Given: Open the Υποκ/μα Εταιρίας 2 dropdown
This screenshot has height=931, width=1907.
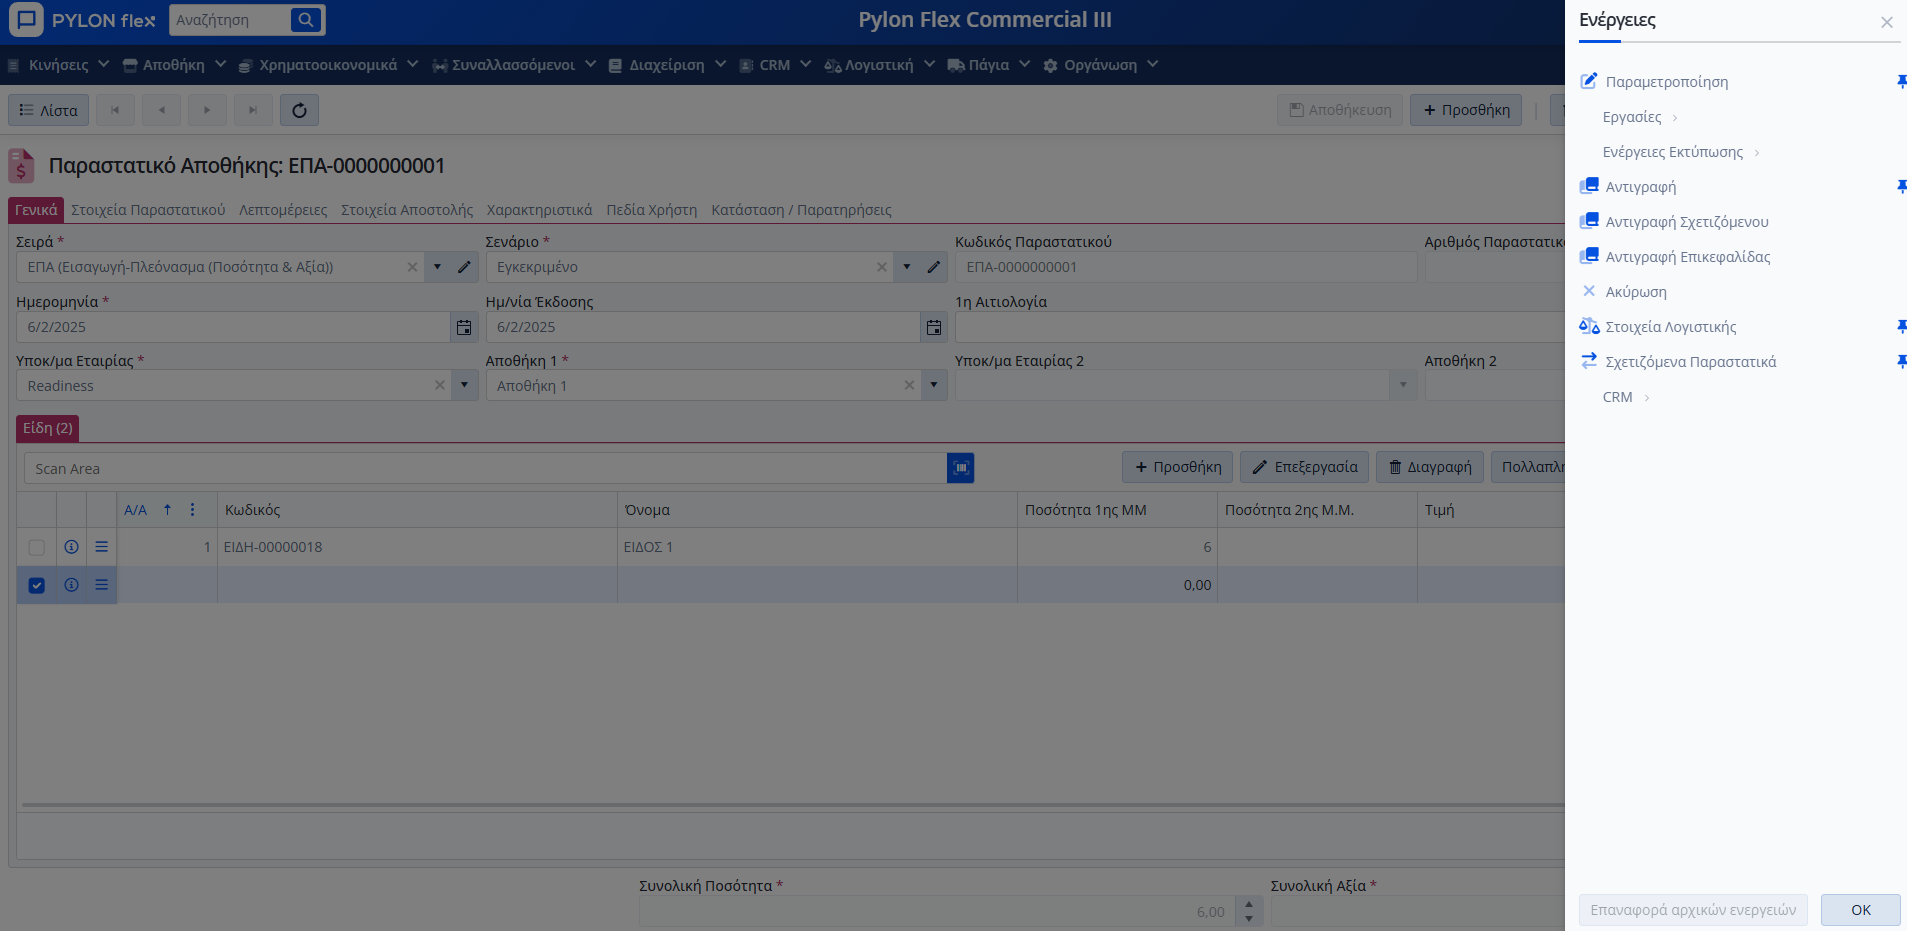Looking at the screenshot, I should 1403,385.
